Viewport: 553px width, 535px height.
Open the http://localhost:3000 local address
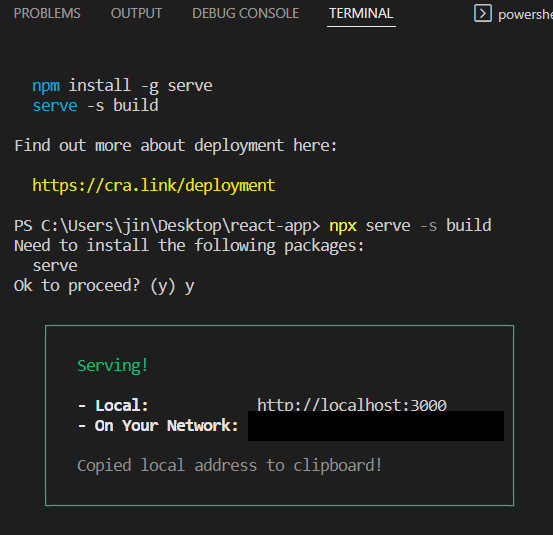point(352,405)
